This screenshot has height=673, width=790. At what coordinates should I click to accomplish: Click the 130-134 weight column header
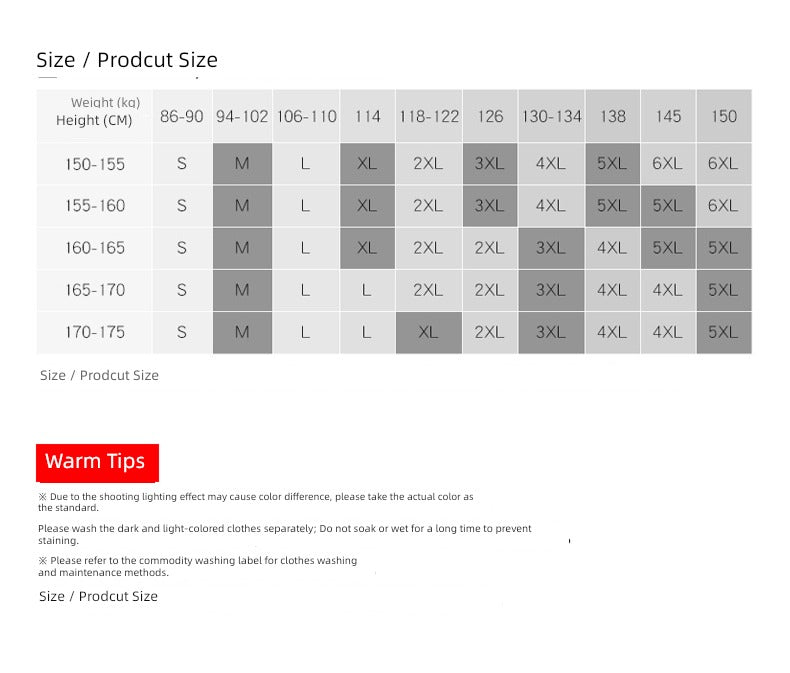click(x=551, y=116)
